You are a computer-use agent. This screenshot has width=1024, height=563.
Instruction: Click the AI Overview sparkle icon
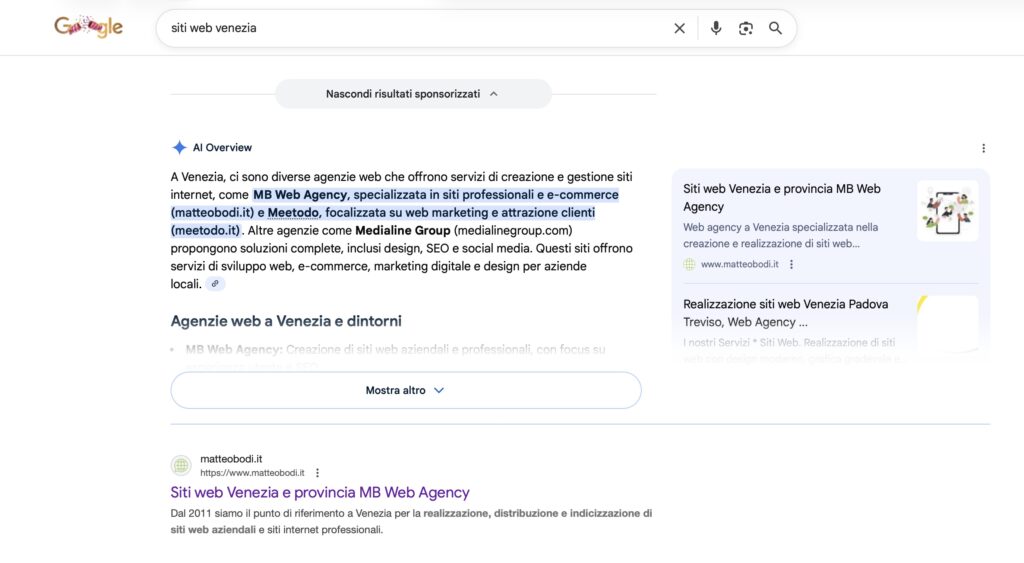coord(179,148)
